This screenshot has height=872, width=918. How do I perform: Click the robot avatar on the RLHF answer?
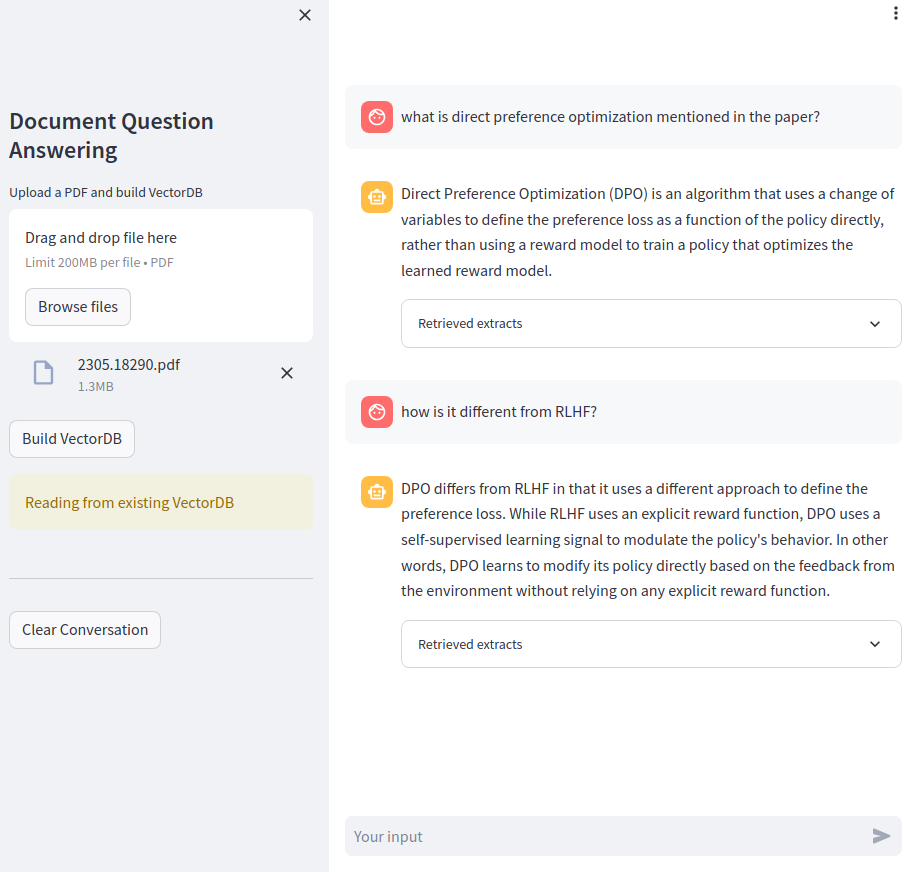pyautogui.click(x=377, y=492)
